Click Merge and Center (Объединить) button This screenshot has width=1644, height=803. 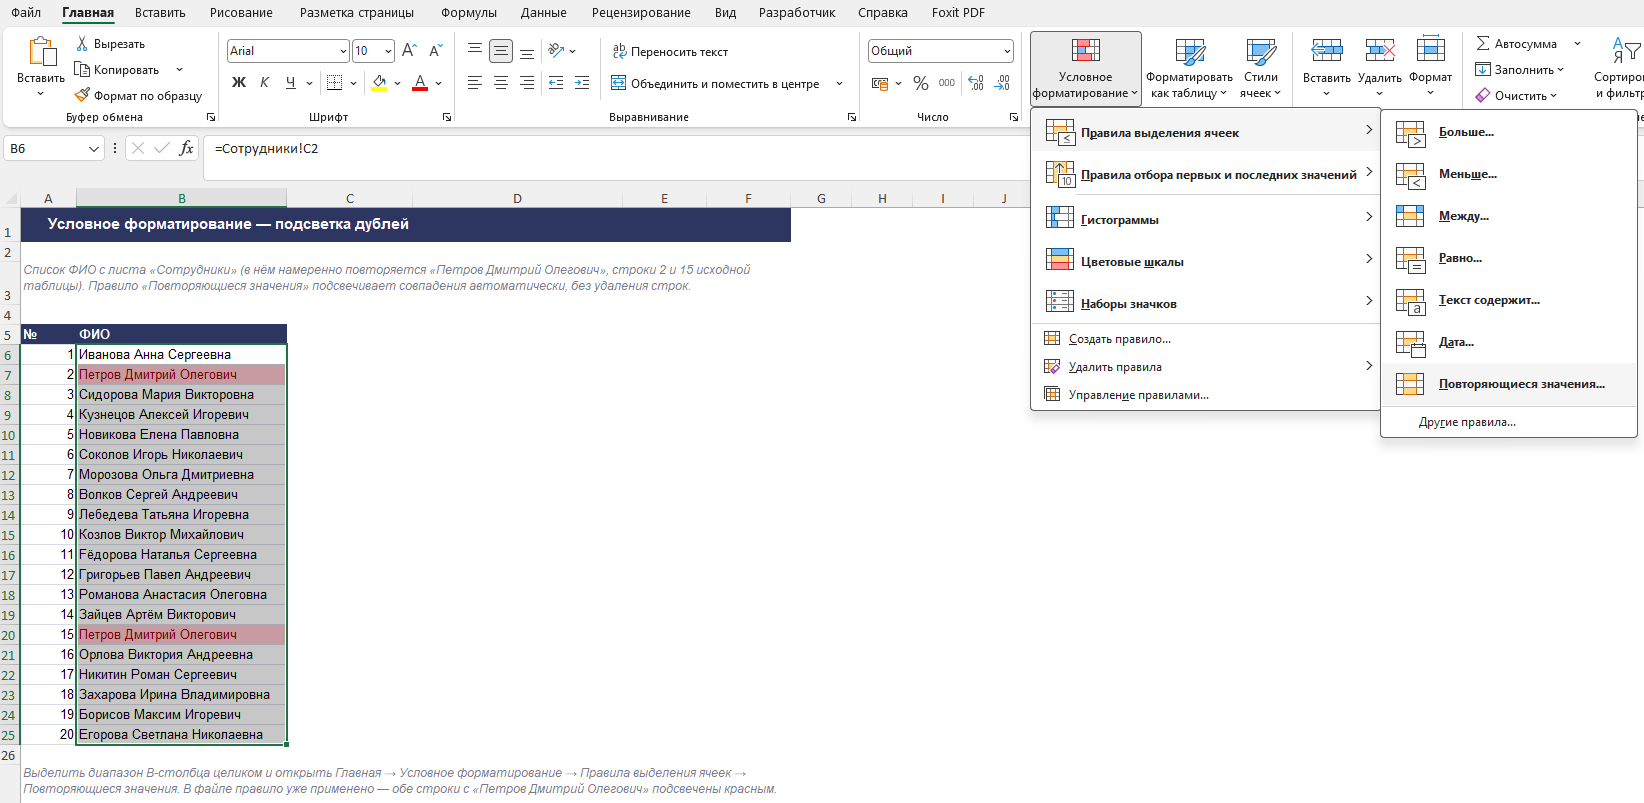point(716,84)
